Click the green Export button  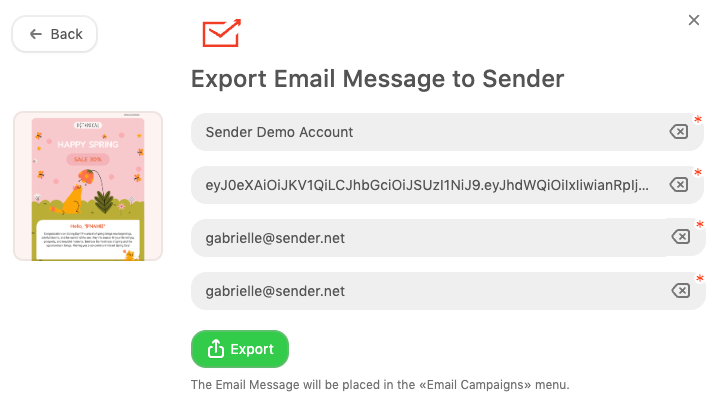point(240,349)
